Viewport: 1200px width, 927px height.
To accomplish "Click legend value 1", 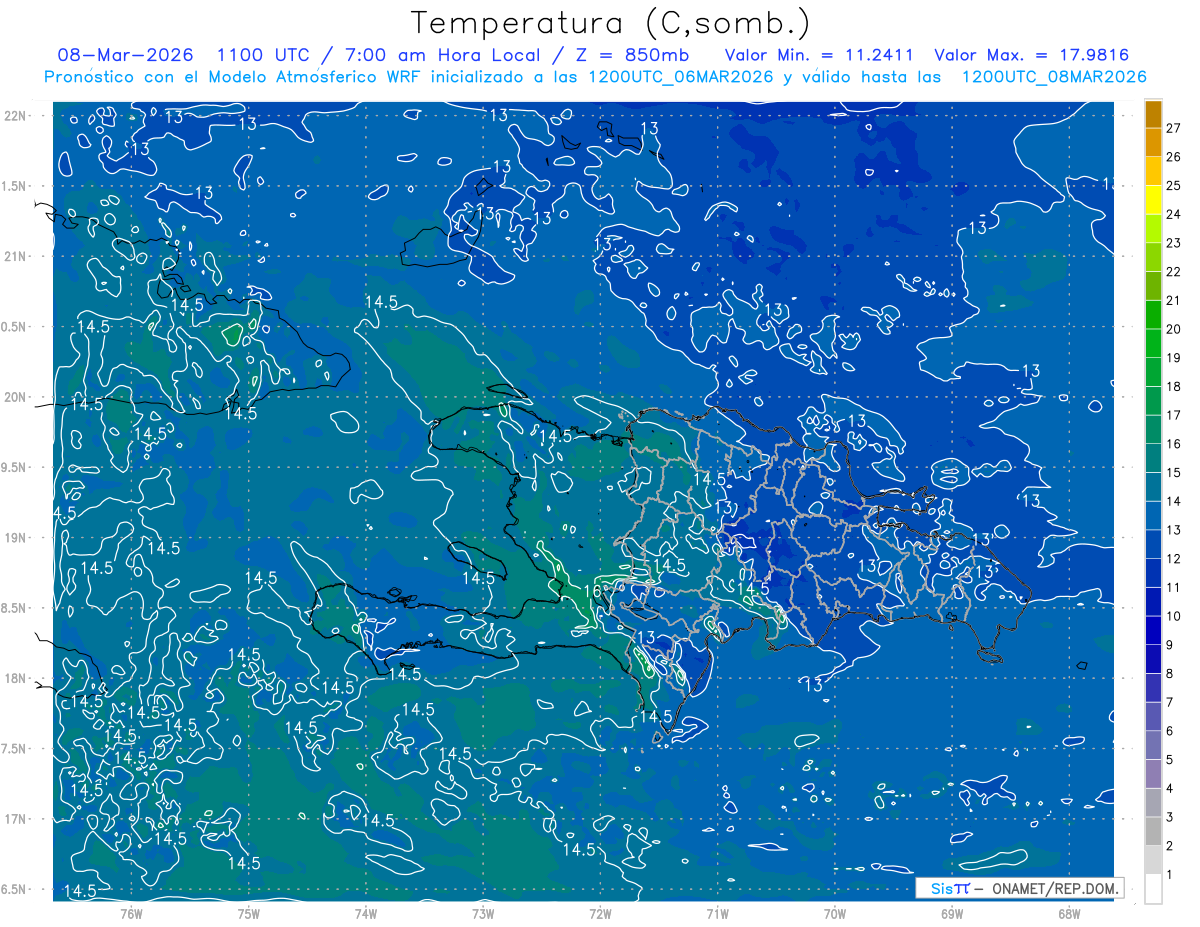I will coord(1169,874).
